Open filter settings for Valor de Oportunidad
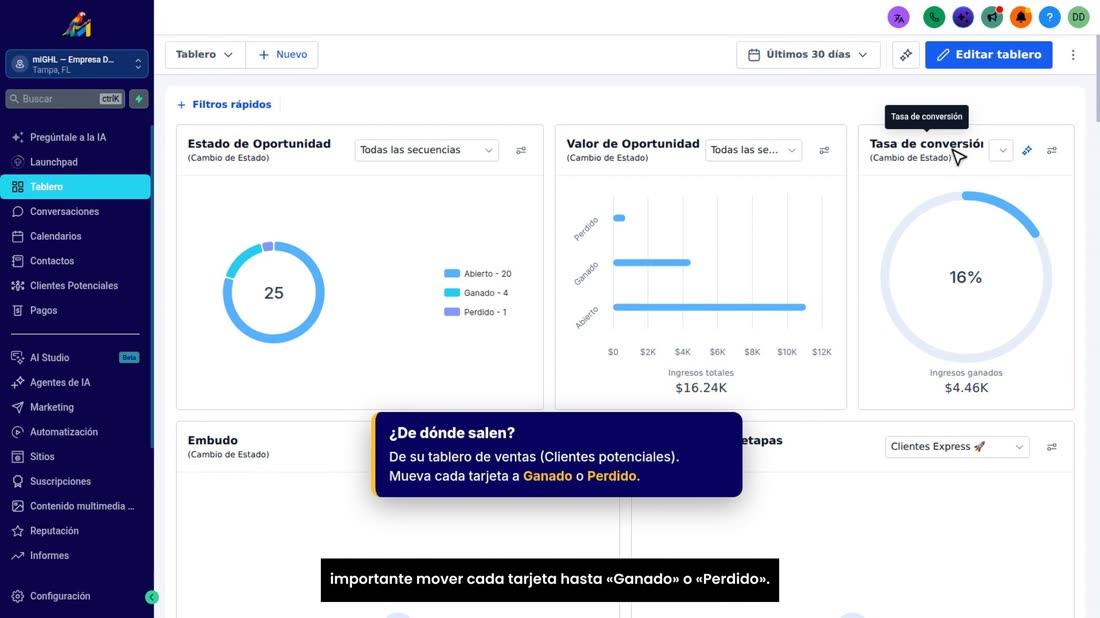The height and width of the screenshot is (618, 1100). tap(824, 150)
